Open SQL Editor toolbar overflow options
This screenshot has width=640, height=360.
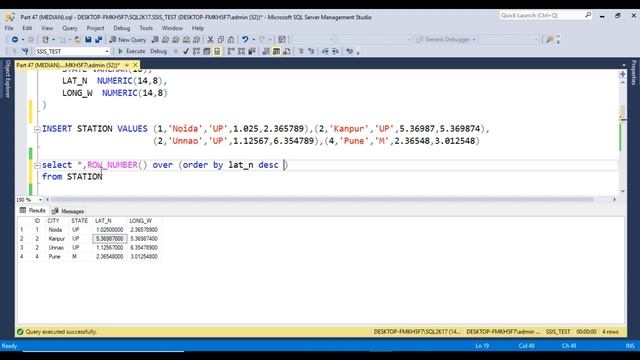358,53
